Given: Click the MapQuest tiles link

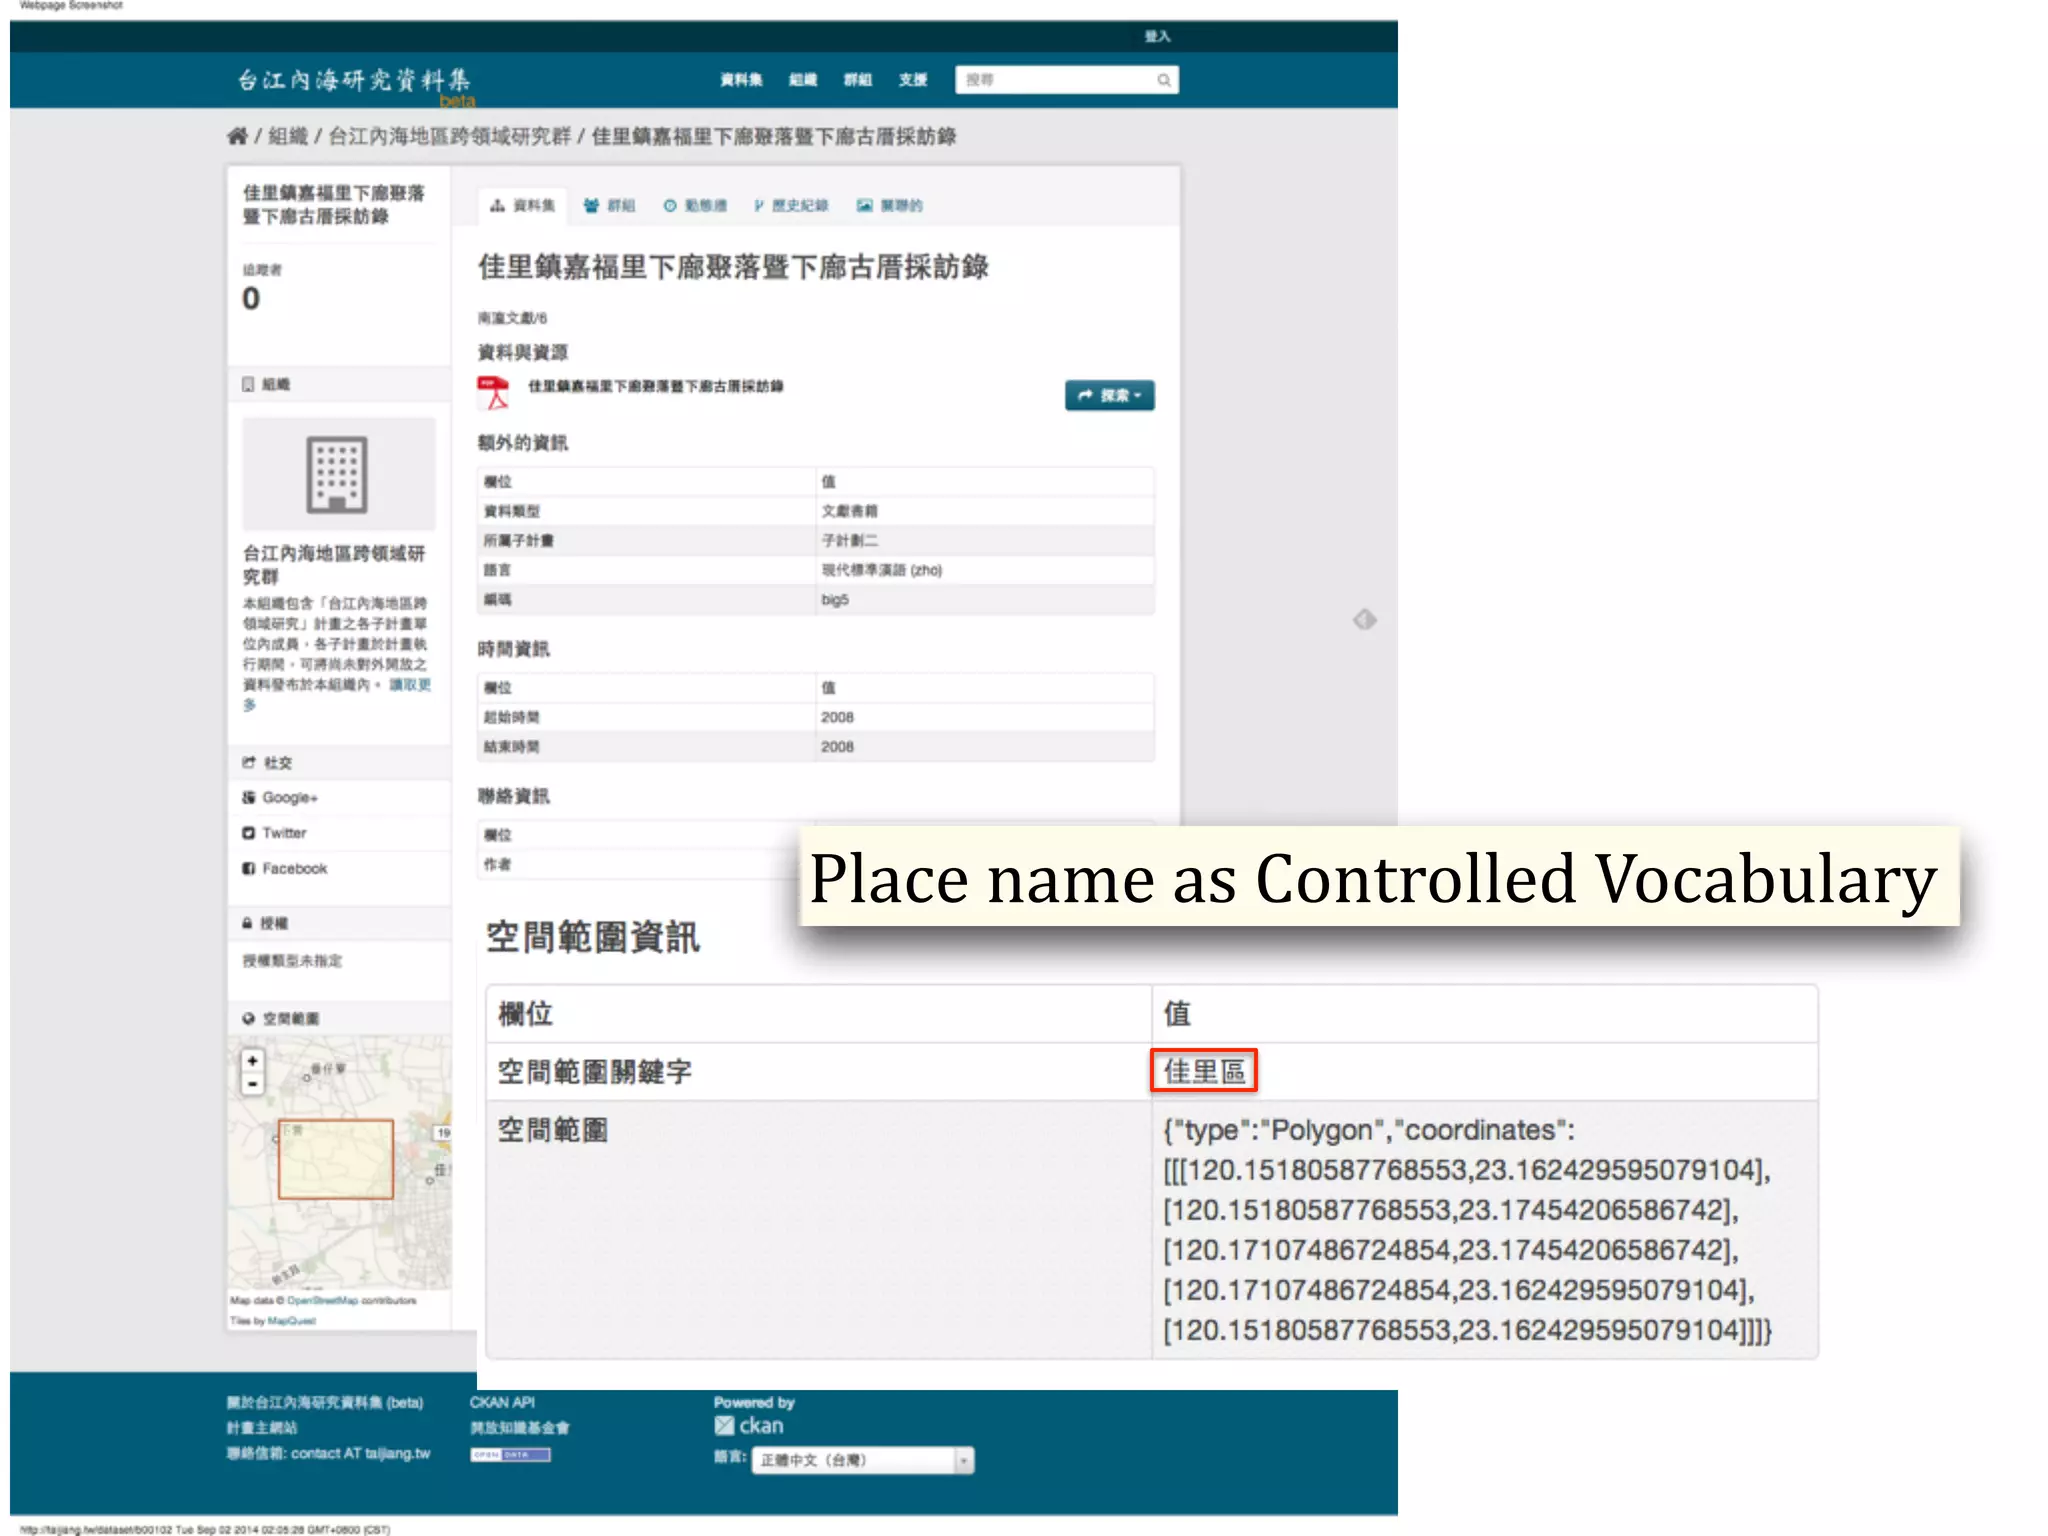Looking at the screenshot, I should coord(291,1321).
